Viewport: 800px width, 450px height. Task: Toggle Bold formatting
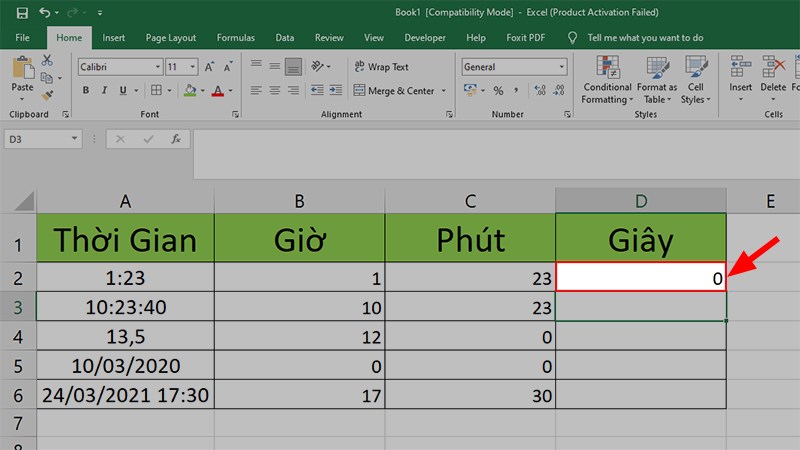tap(87, 91)
